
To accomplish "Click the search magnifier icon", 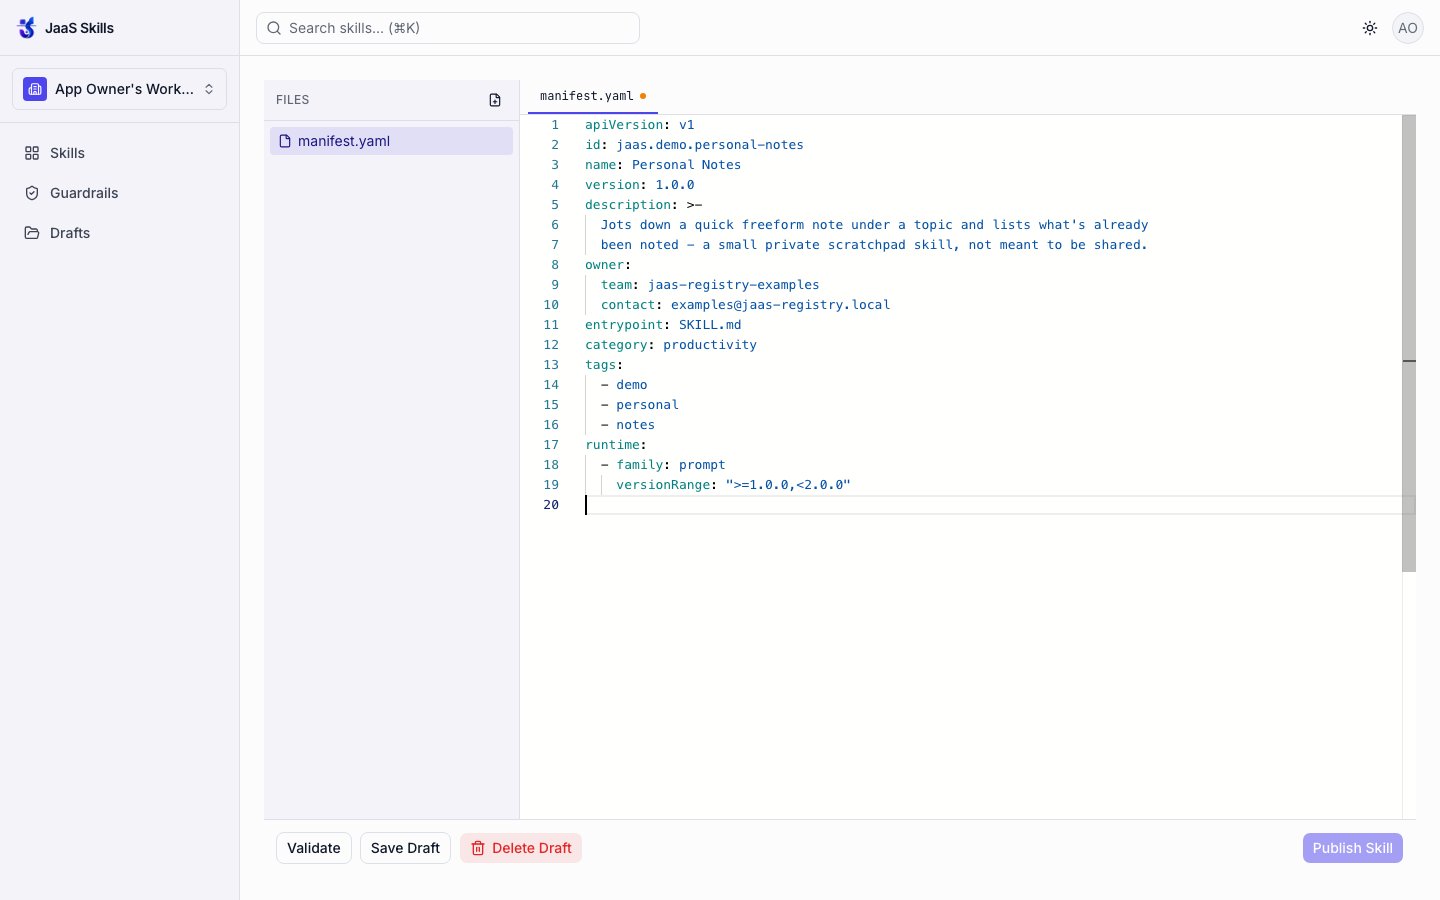I will coord(274,28).
